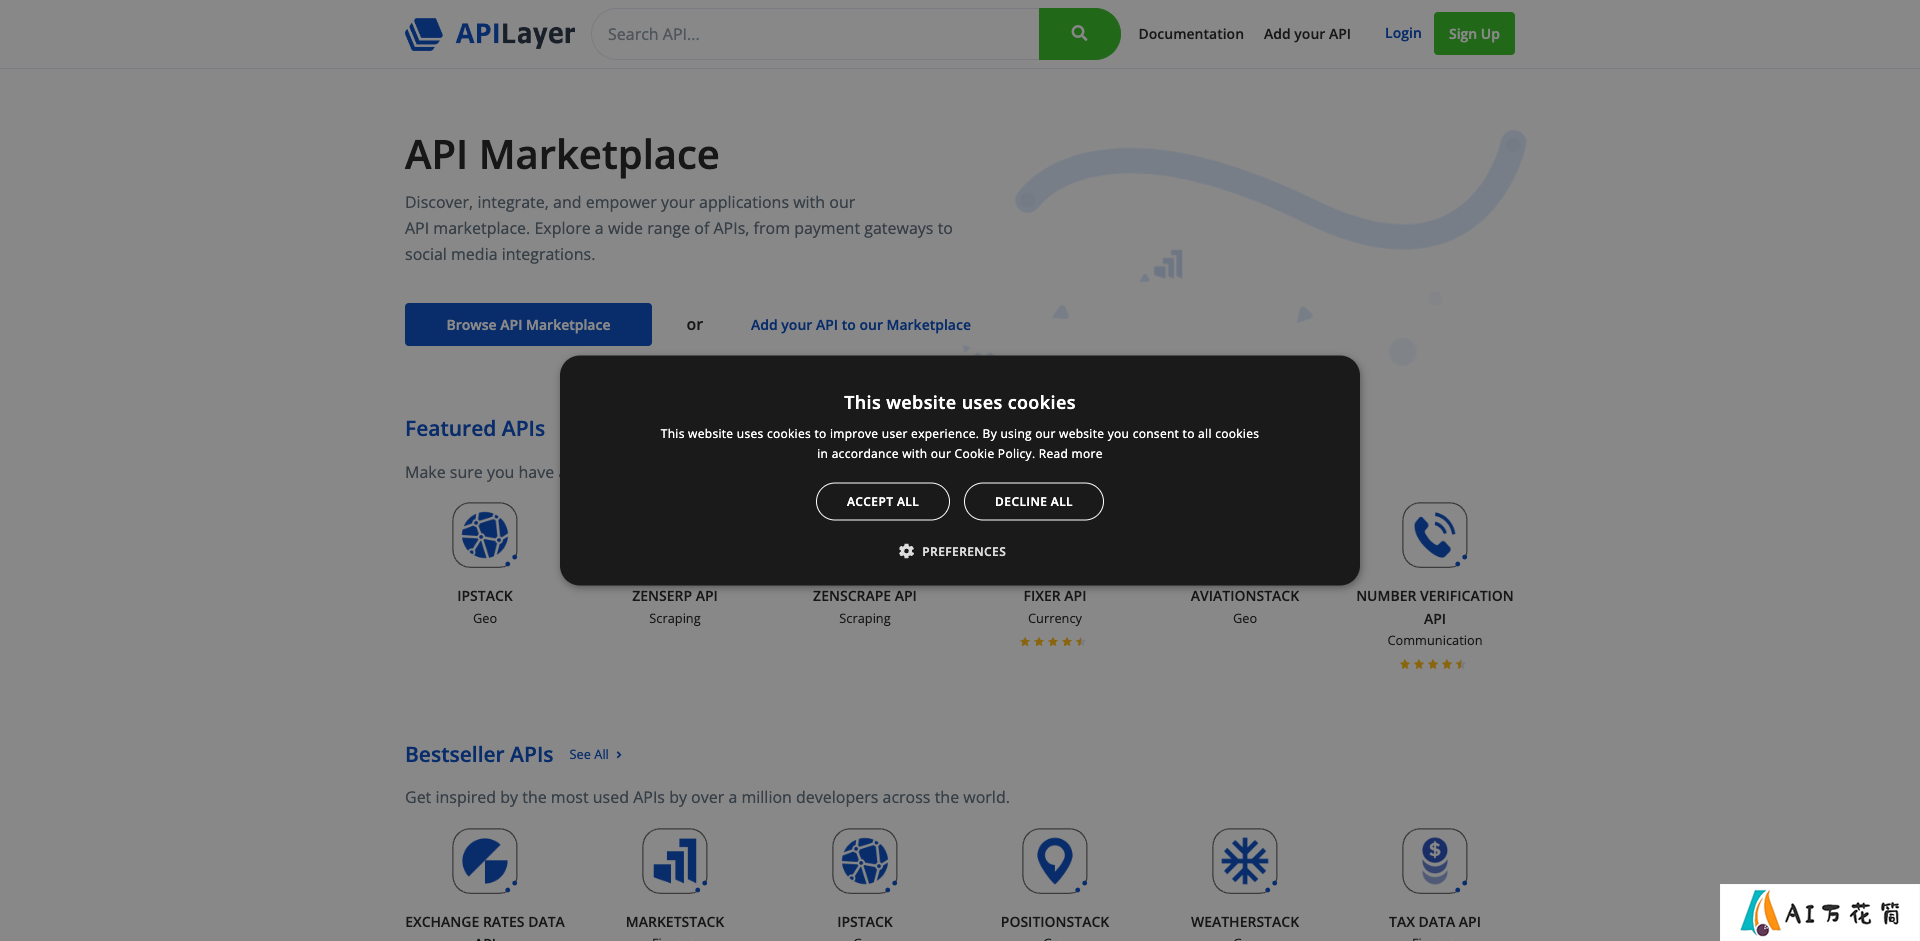Click the IPSTACK label under Bestseller APIs
This screenshot has width=1920, height=941.
point(865,922)
